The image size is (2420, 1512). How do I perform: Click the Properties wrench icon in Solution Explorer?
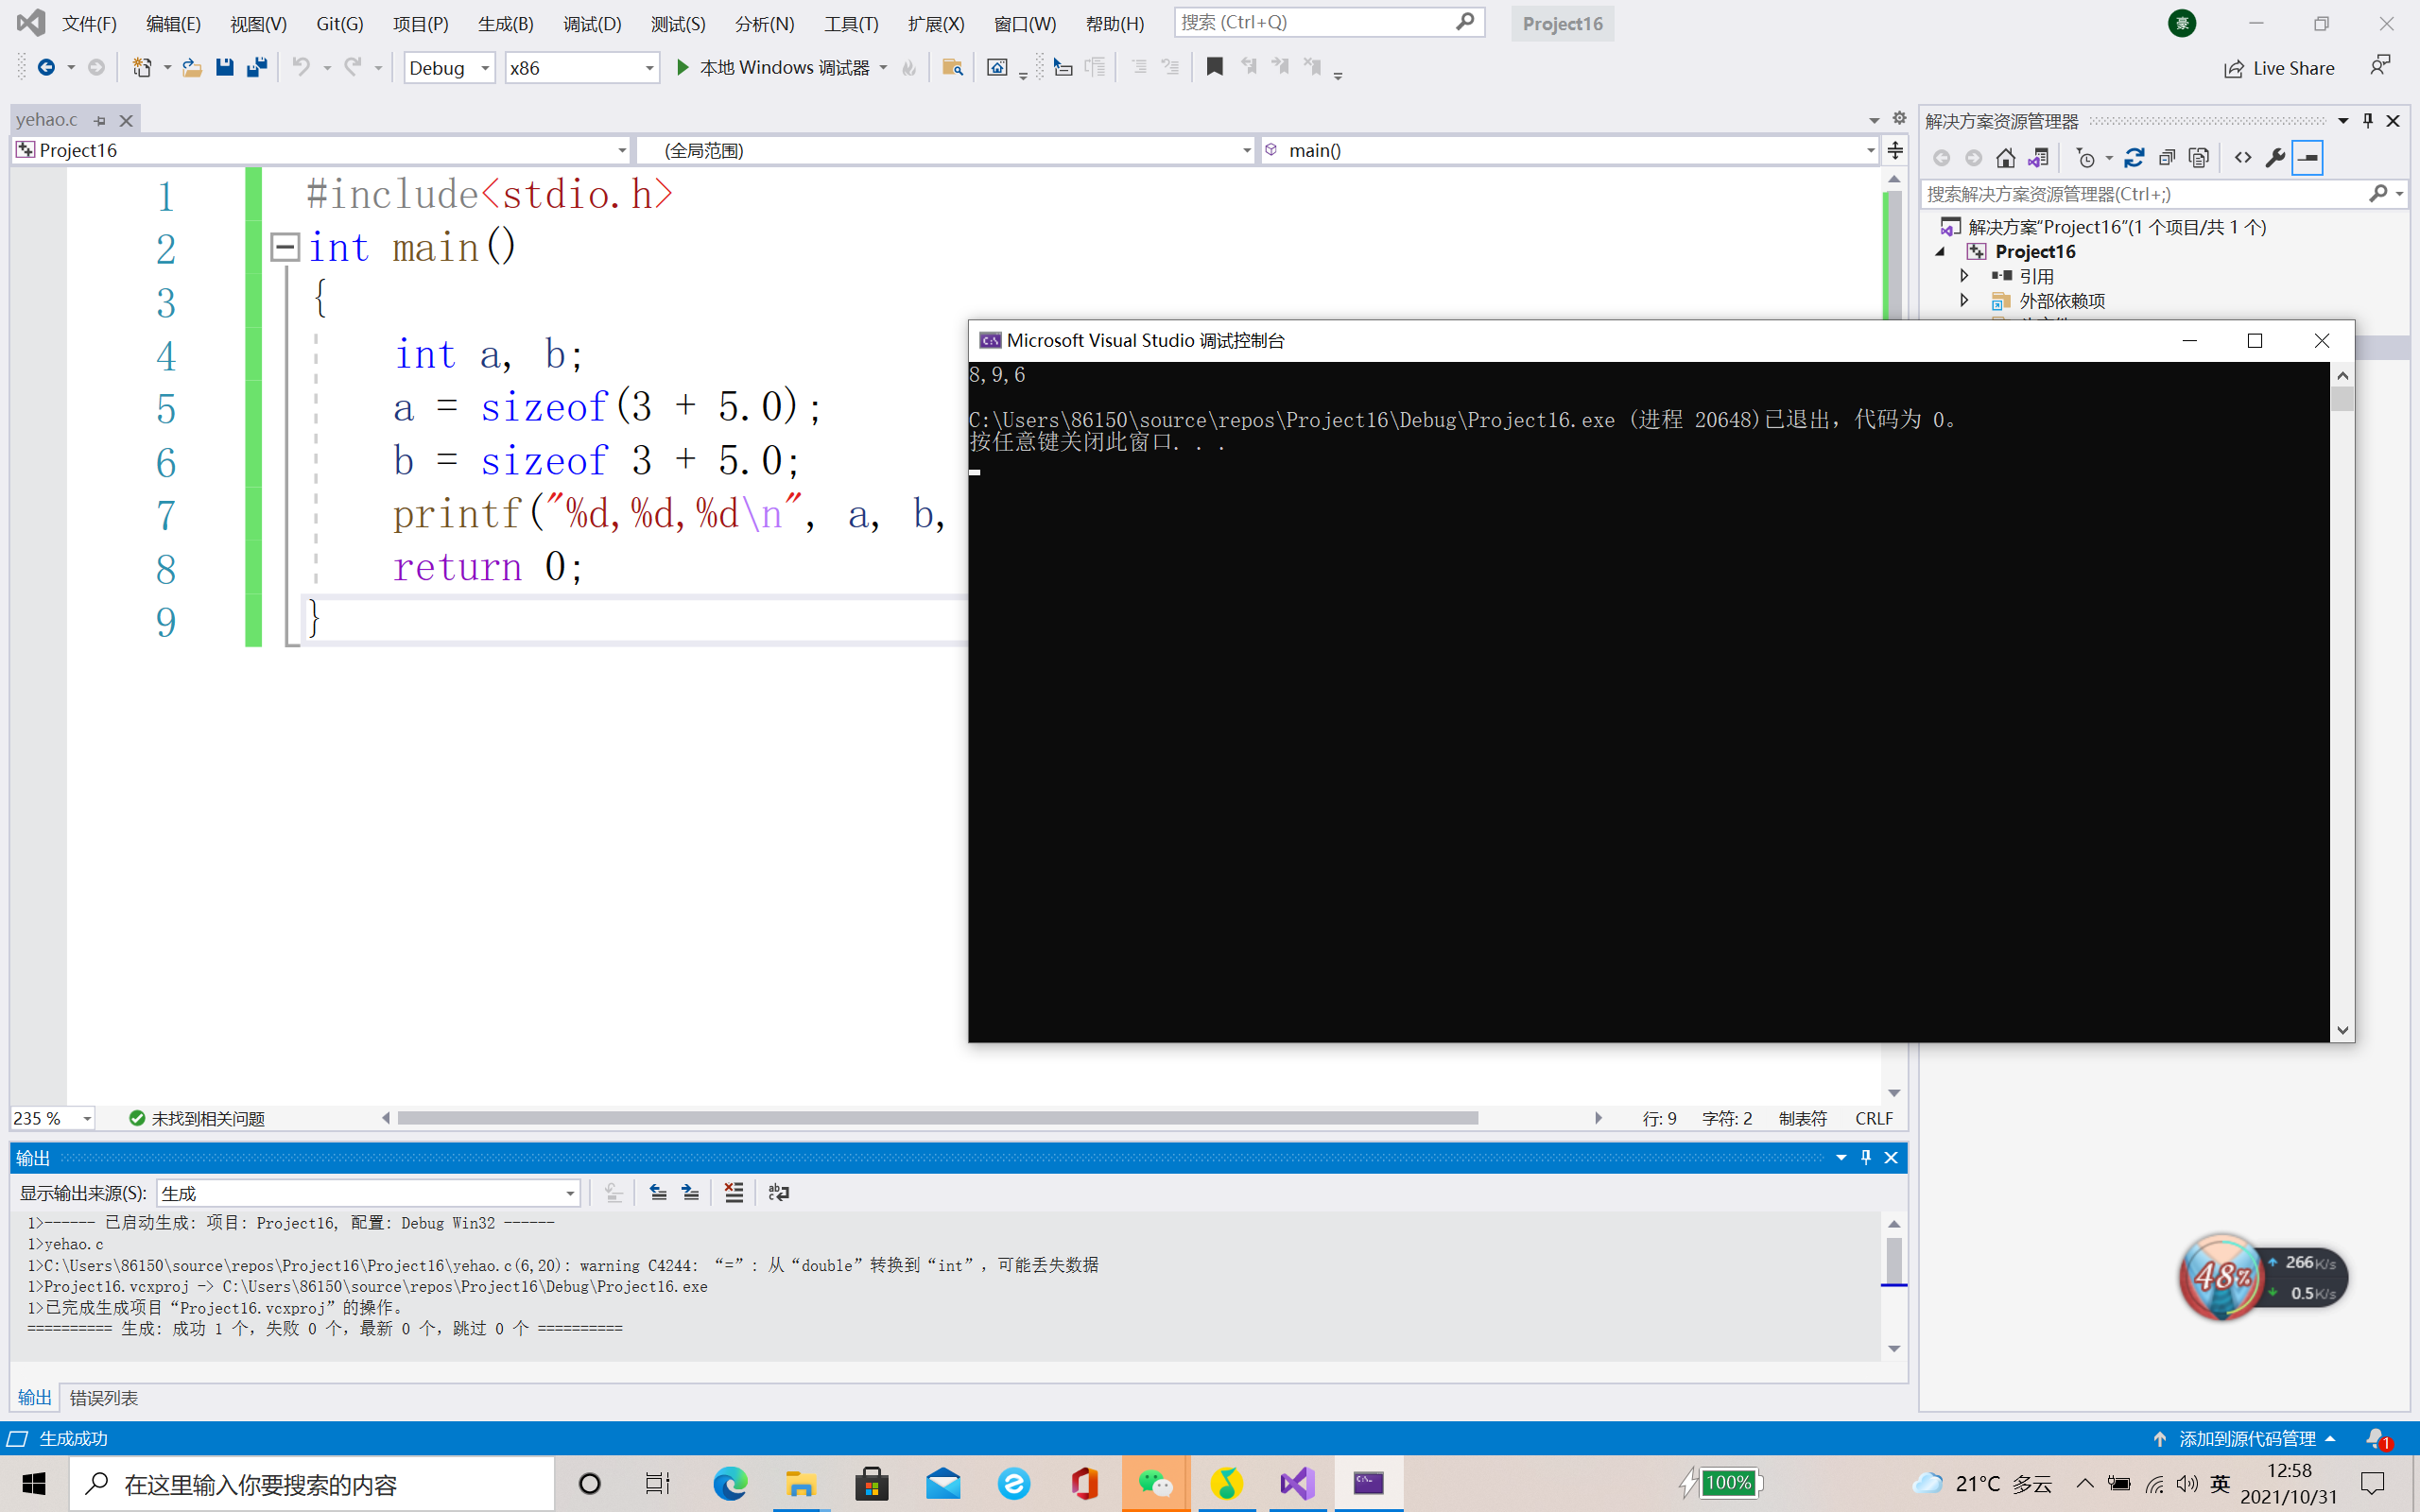tap(2274, 158)
